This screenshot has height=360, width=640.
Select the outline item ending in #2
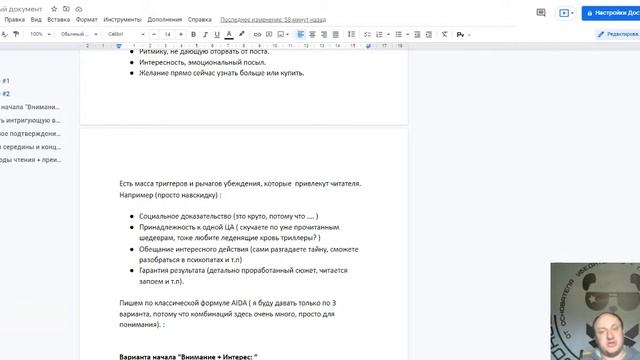point(5,94)
